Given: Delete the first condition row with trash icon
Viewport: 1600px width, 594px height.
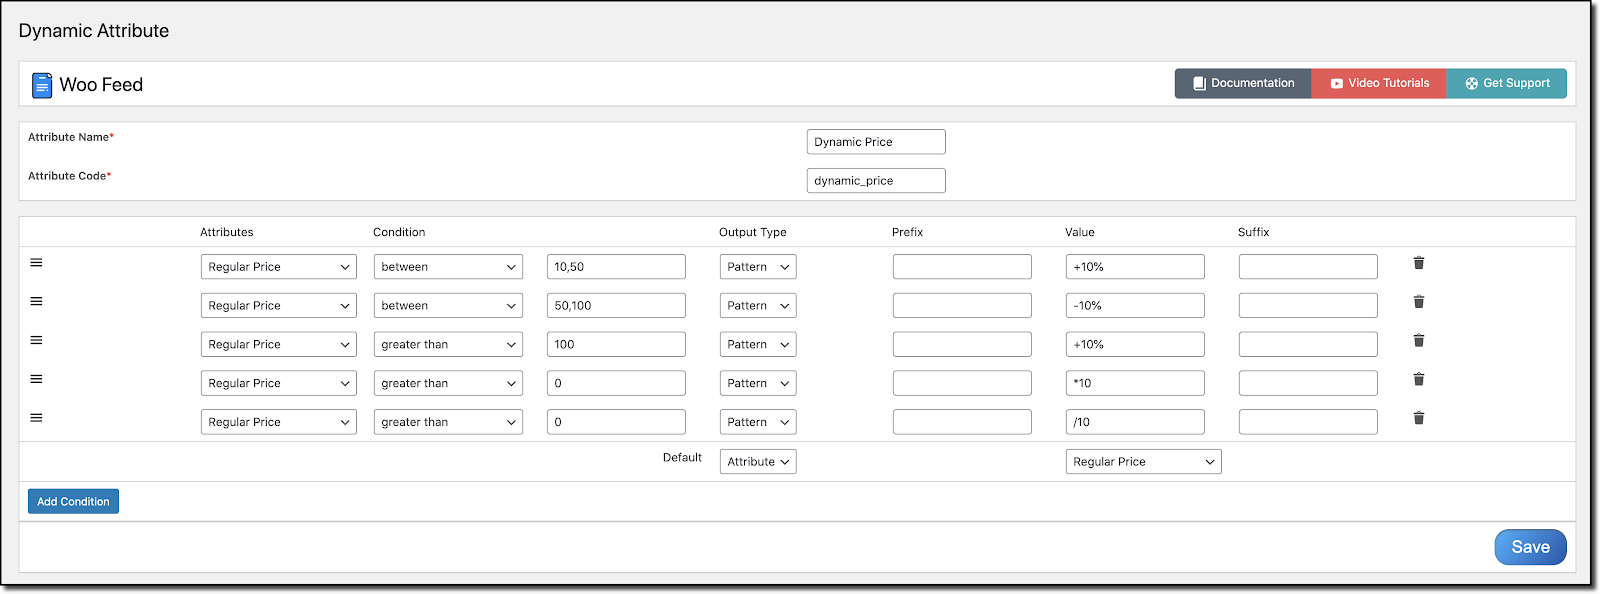Looking at the screenshot, I should [x=1418, y=263].
